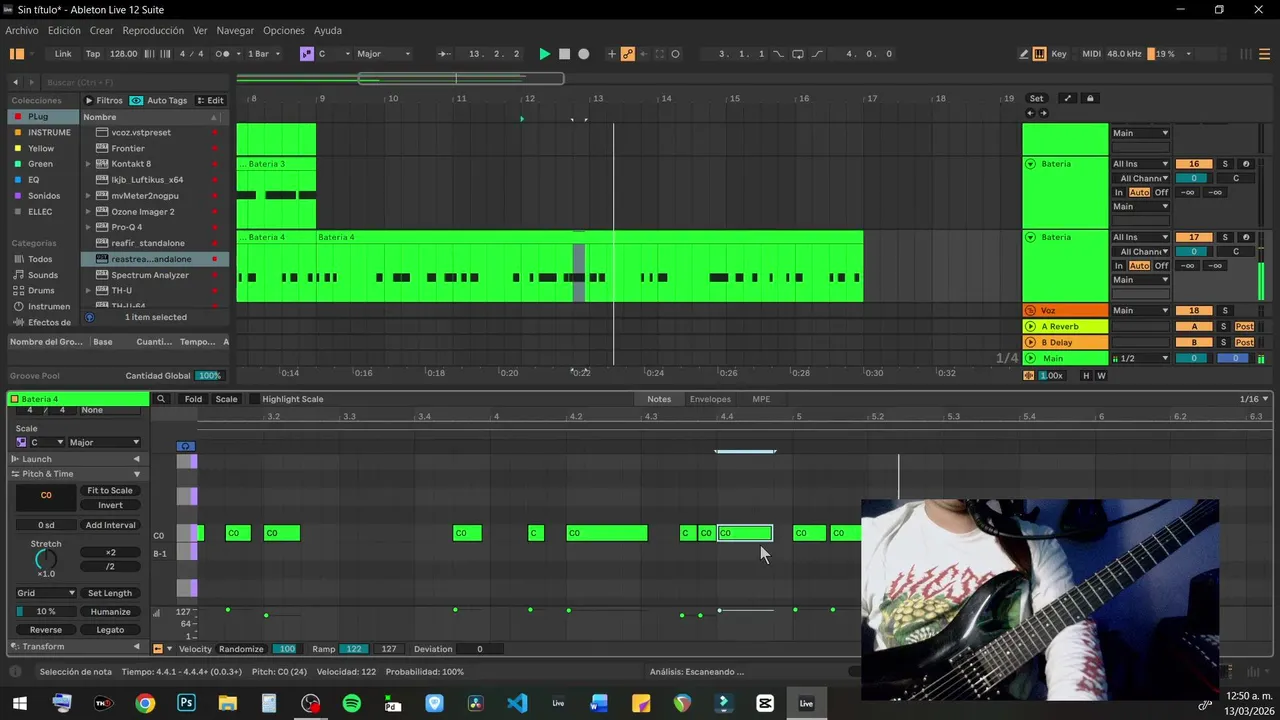
Task: Click the Lock Envelopes padlock icon
Action: click(1090, 98)
